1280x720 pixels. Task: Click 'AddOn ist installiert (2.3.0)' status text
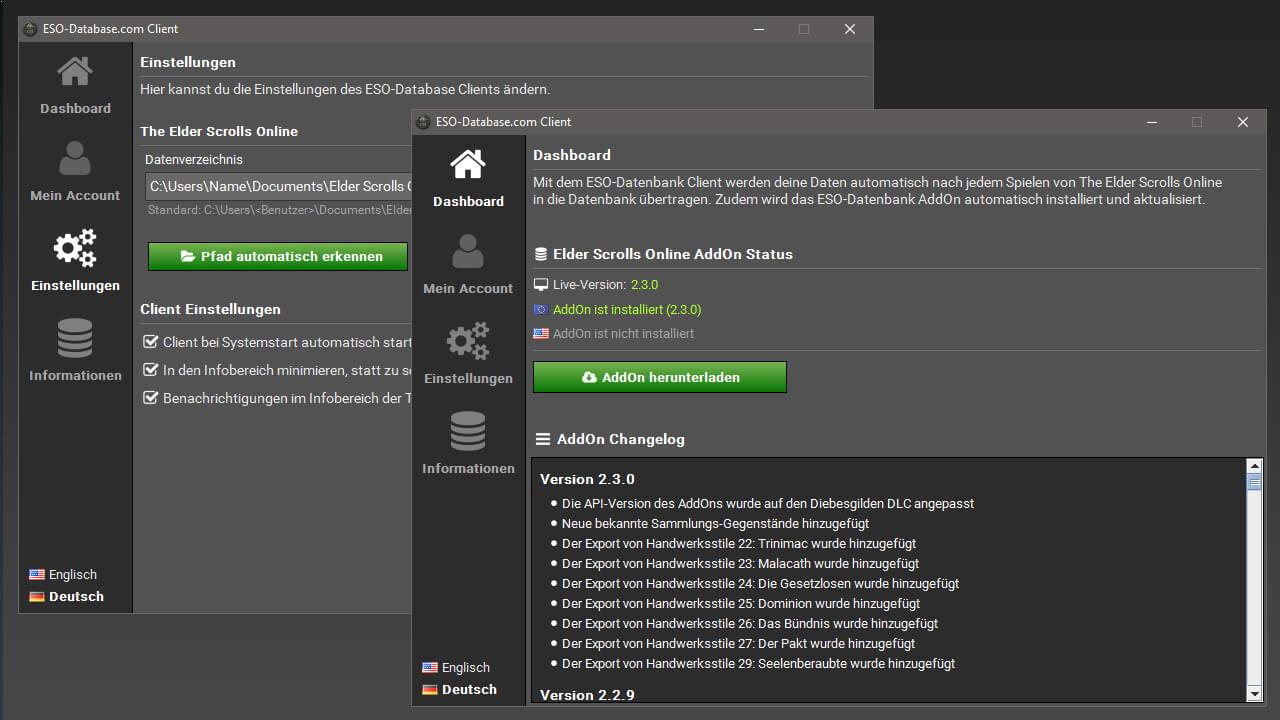627,310
